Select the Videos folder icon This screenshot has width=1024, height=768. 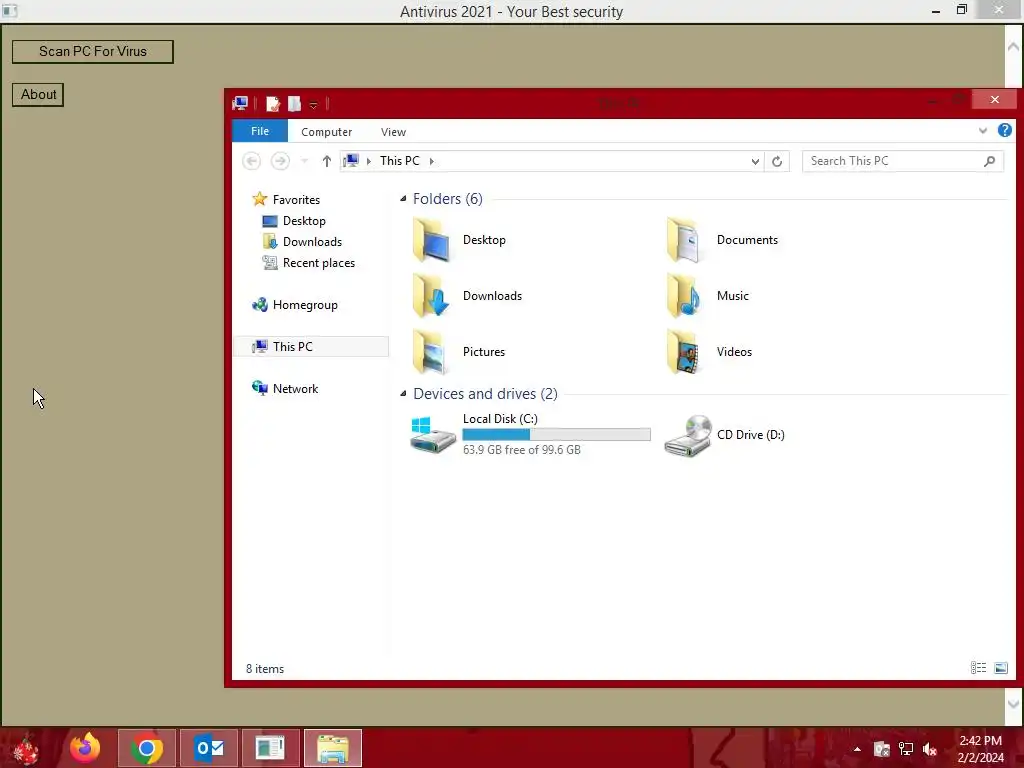click(x=684, y=352)
